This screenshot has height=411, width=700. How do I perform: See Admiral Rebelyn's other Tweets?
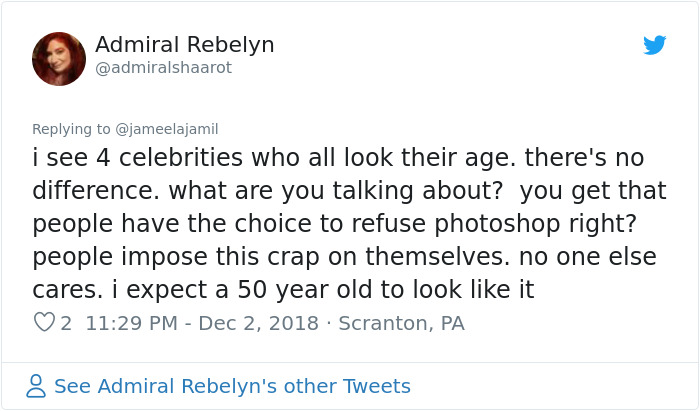click(x=232, y=385)
